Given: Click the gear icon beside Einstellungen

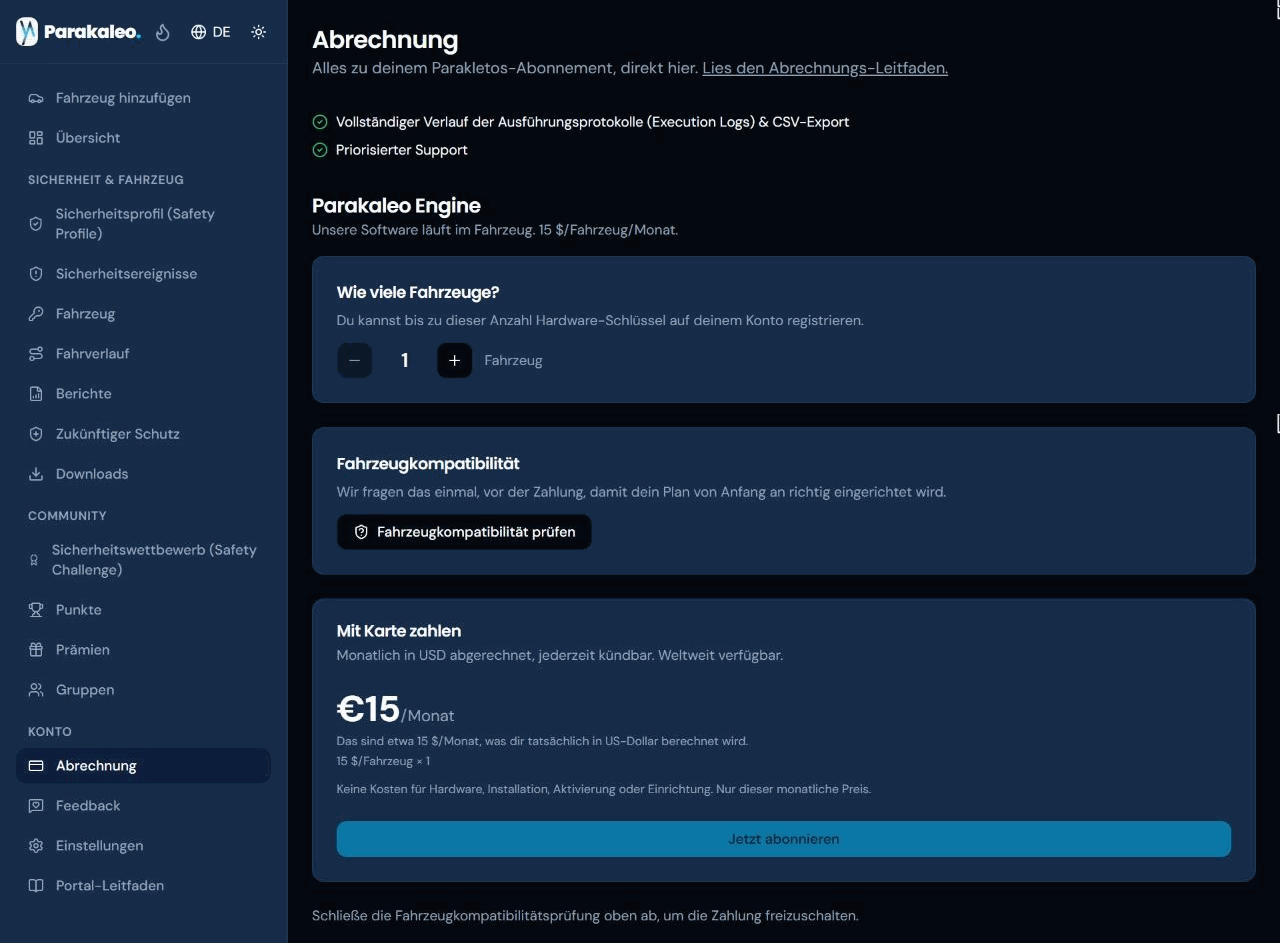Looking at the screenshot, I should tap(36, 846).
